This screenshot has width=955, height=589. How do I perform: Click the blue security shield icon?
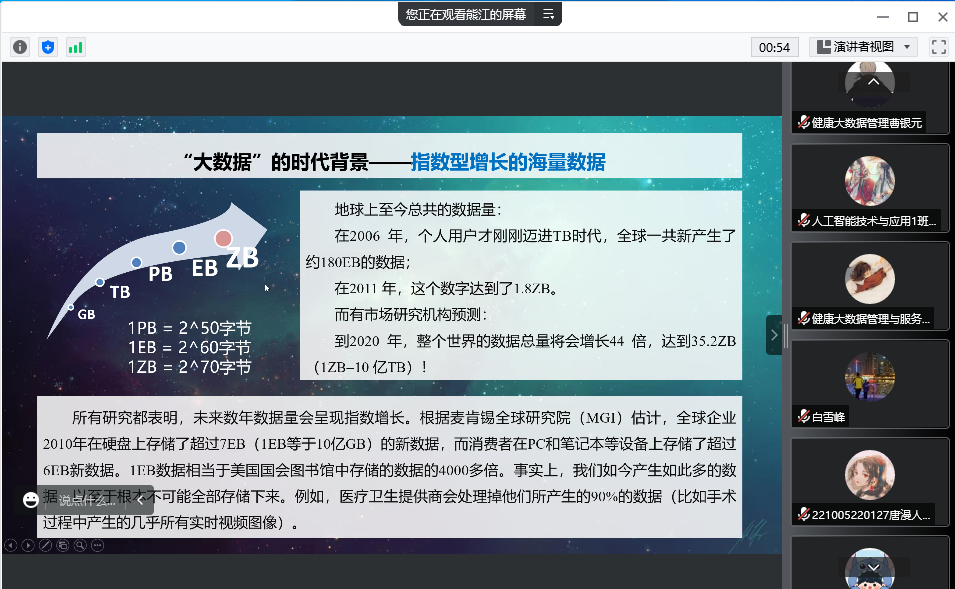click(48, 47)
